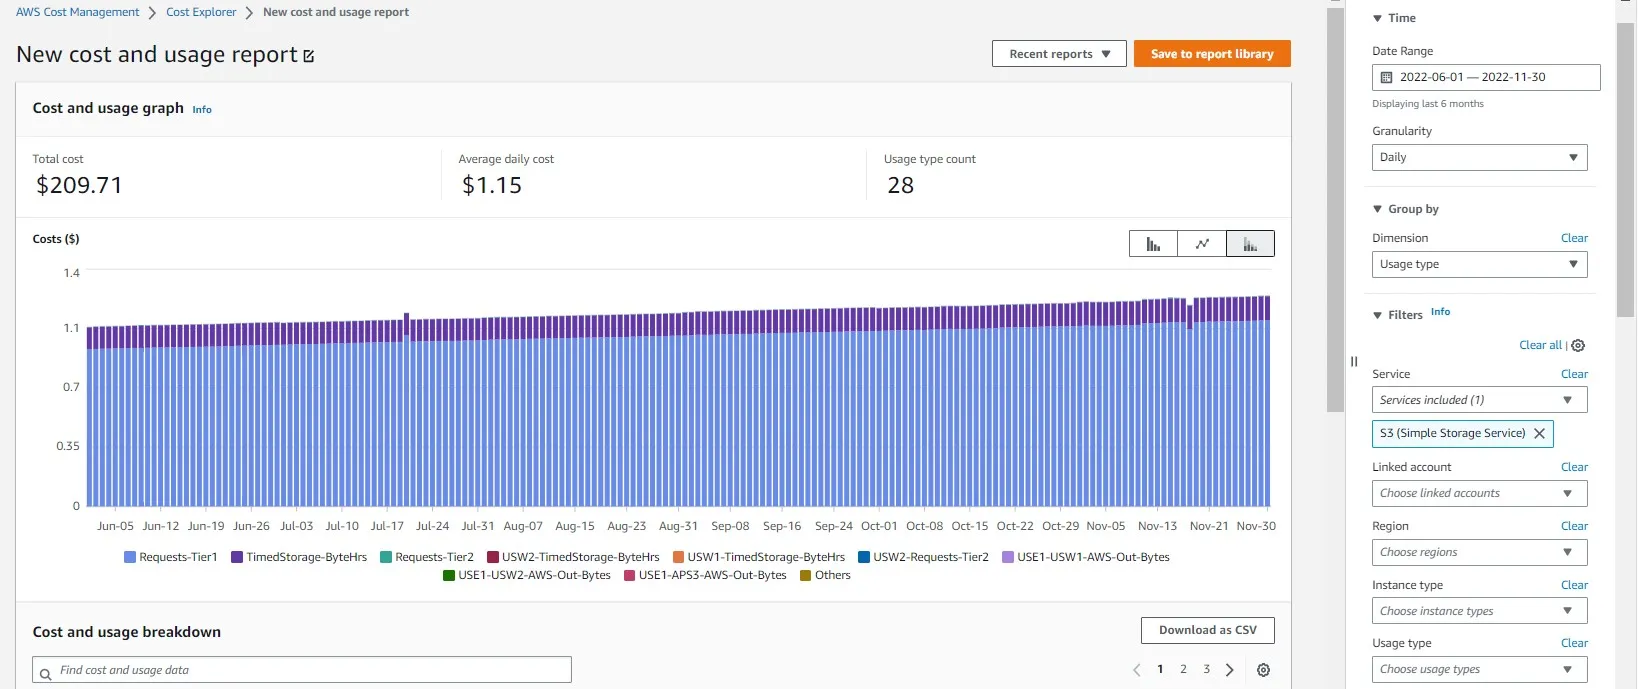The image size is (1638, 689).
Task: Switch to line chart view
Action: (x=1202, y=244)
